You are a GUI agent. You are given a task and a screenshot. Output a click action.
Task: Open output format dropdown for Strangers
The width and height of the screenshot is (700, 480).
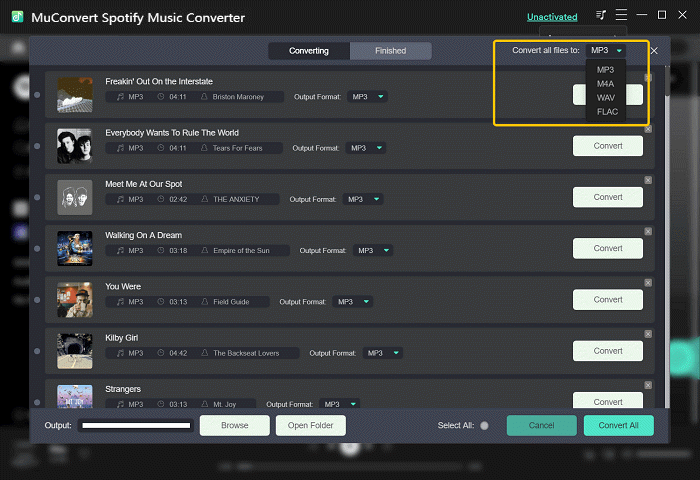[340, 404]
